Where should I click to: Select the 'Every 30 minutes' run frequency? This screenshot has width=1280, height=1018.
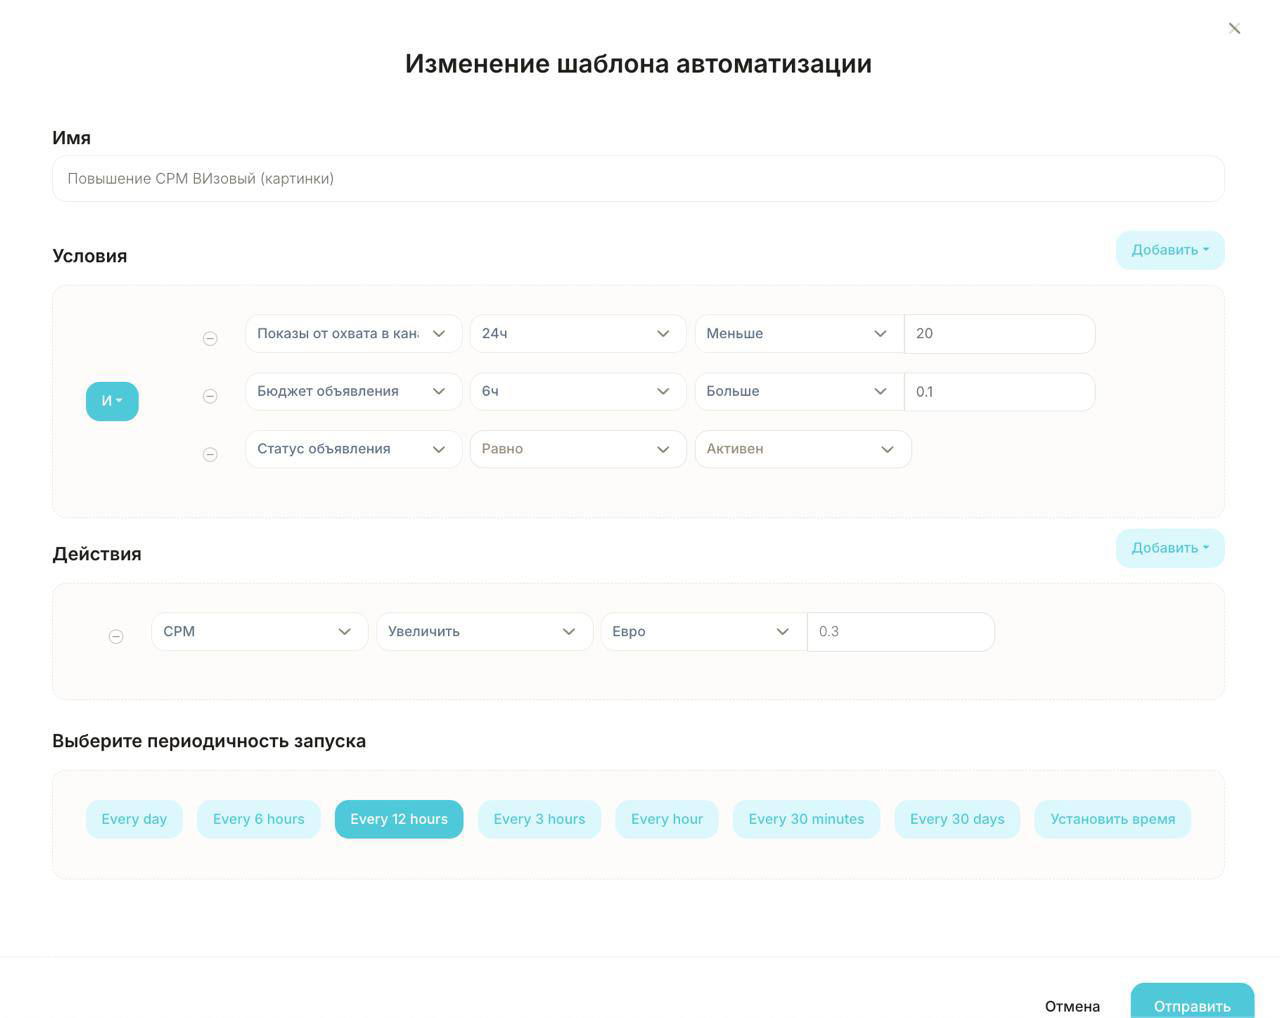pyautogui.click(x=805, y=818)
